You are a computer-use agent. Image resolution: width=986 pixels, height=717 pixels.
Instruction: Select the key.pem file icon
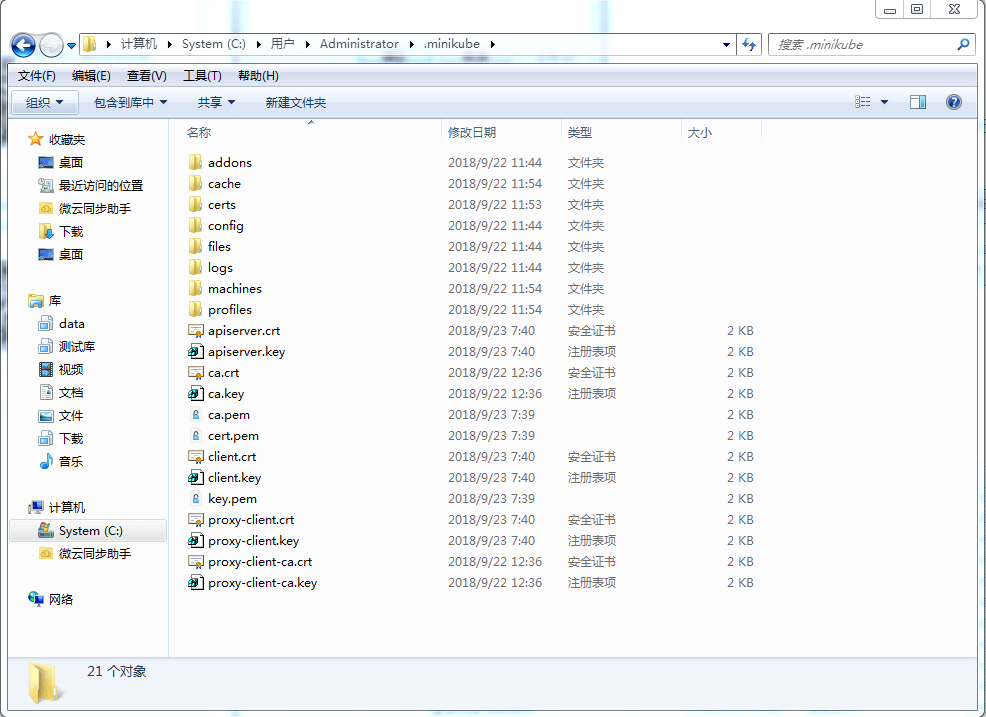(196, 499)
